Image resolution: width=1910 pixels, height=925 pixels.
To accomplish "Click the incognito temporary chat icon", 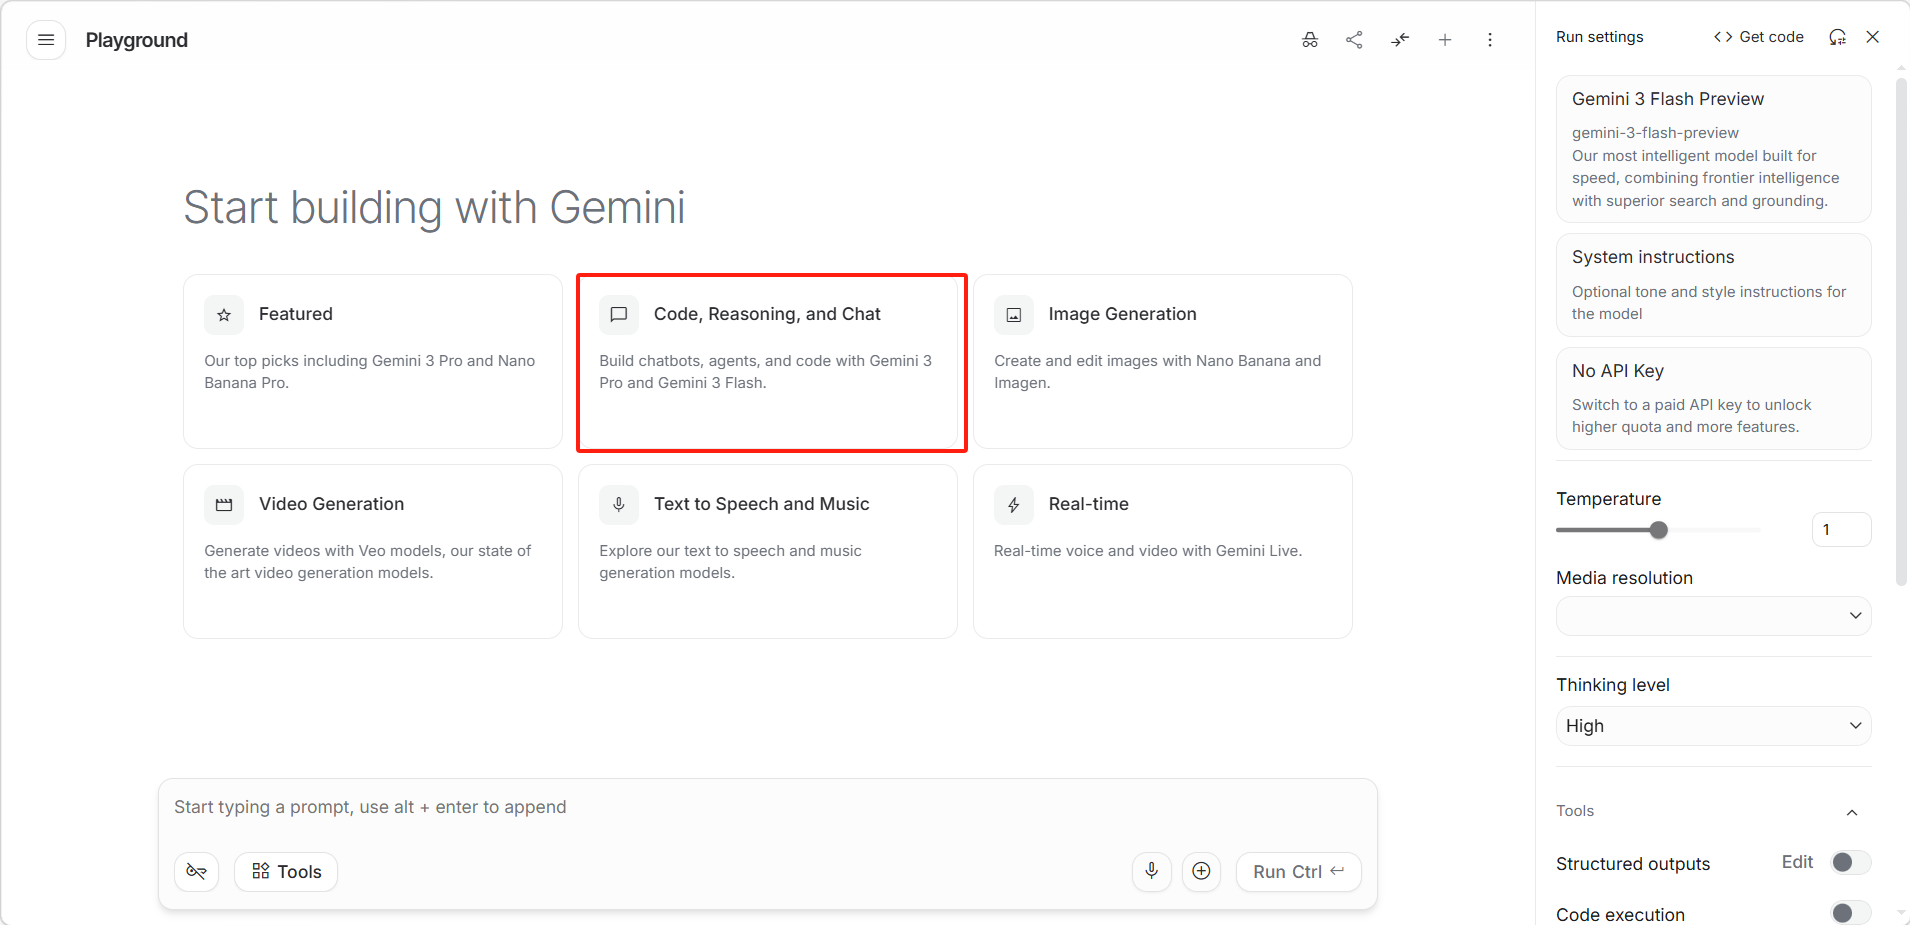I will tap(1310, 40).
